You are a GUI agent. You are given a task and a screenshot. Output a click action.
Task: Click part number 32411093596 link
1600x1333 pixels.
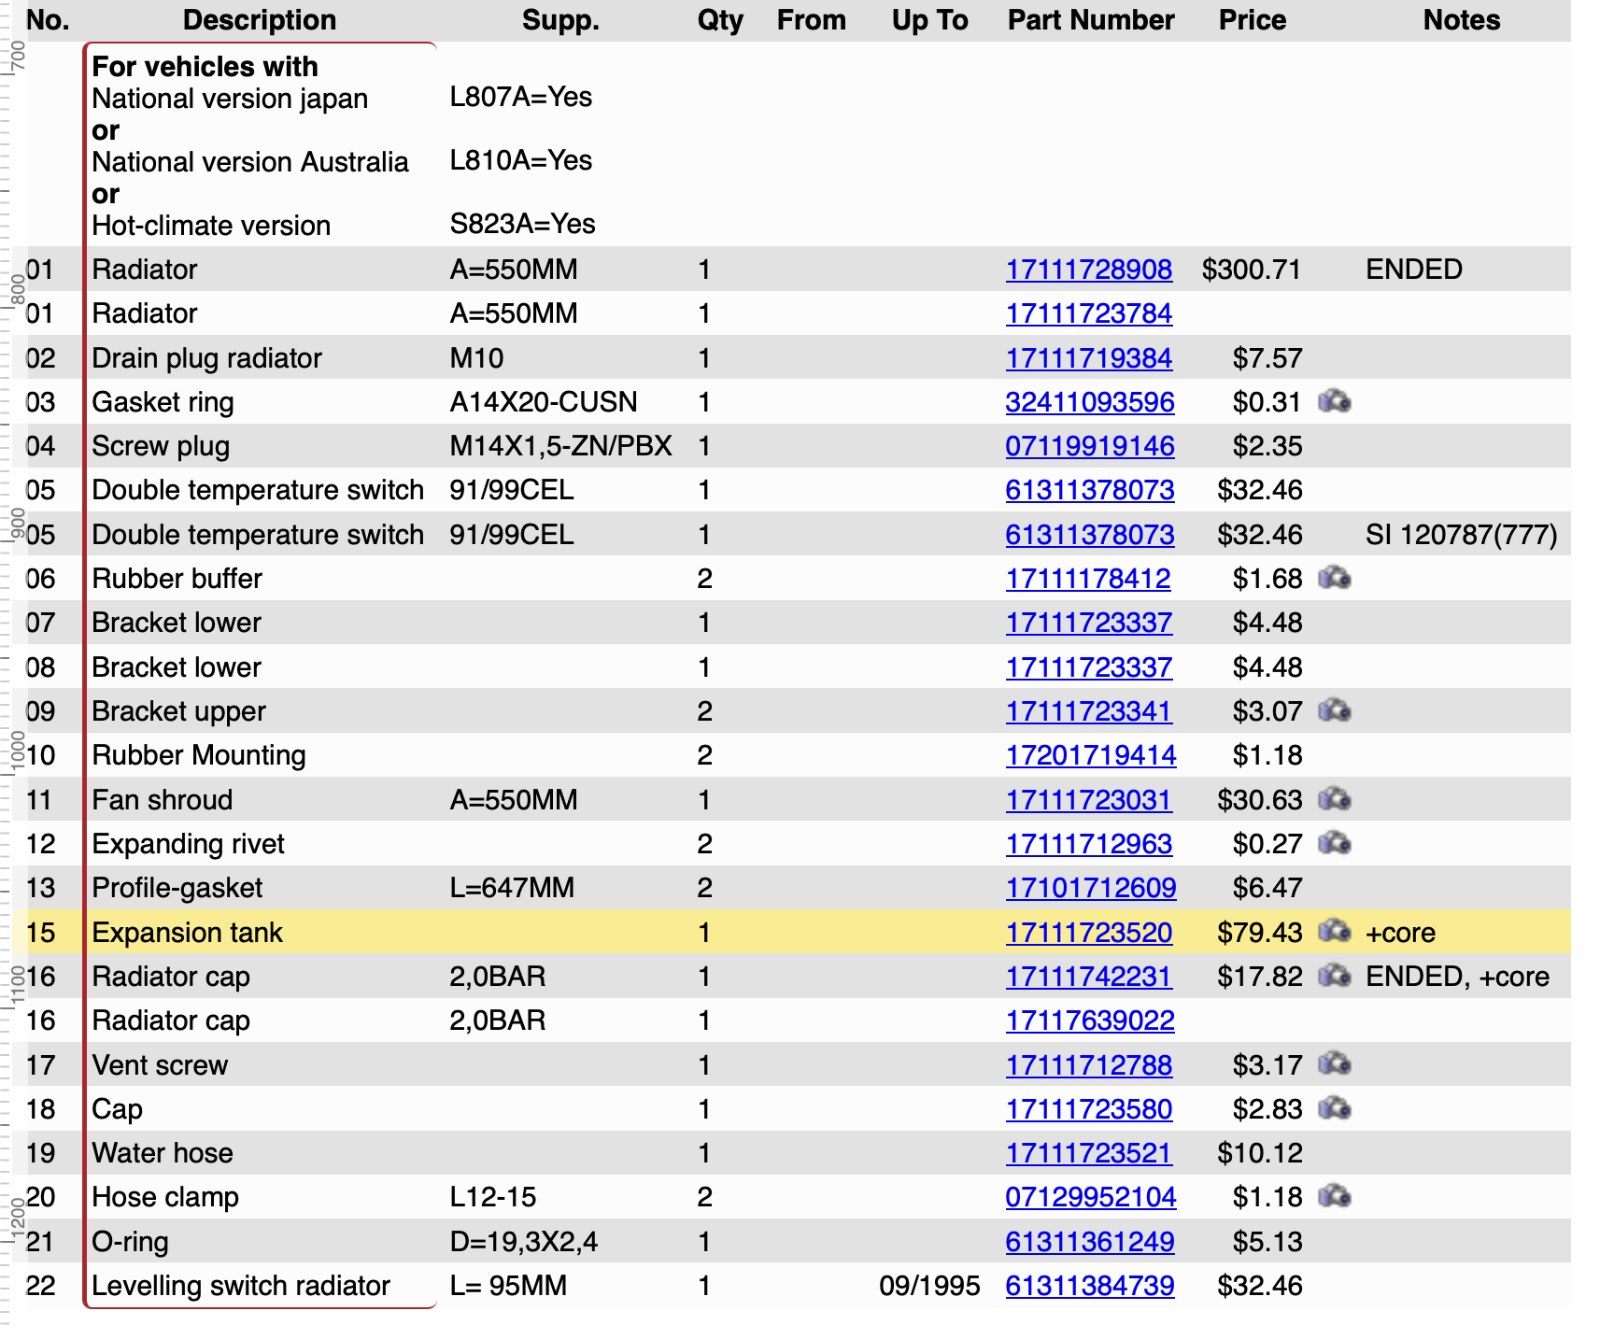point(1089,402)
